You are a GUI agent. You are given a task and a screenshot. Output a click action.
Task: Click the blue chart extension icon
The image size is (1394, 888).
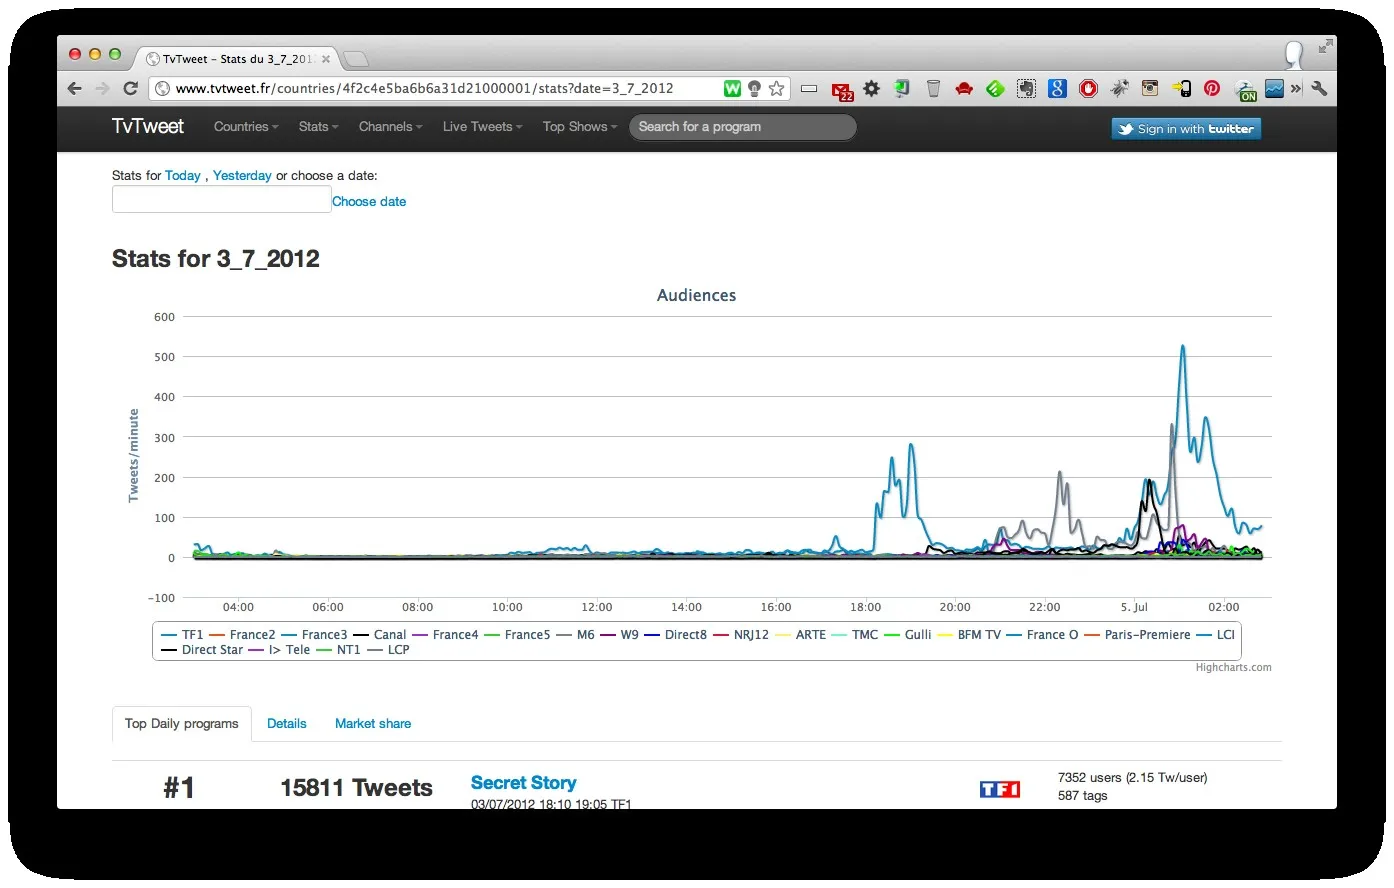pos(1274,89)
